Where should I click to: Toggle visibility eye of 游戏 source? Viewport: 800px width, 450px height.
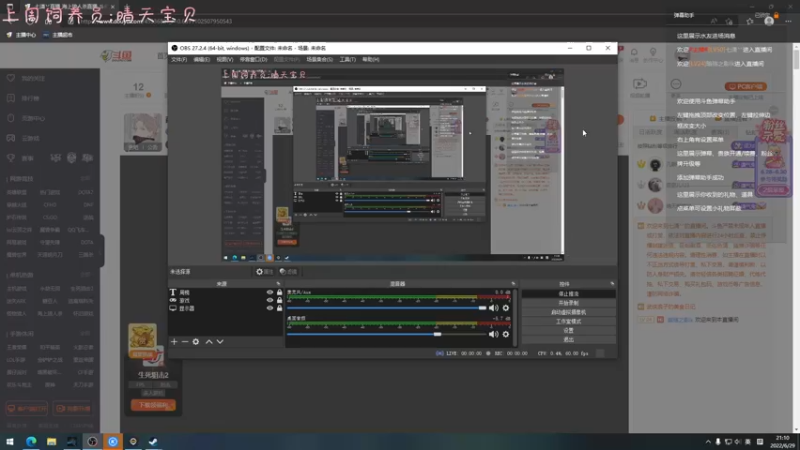click(x=270, y=301)
